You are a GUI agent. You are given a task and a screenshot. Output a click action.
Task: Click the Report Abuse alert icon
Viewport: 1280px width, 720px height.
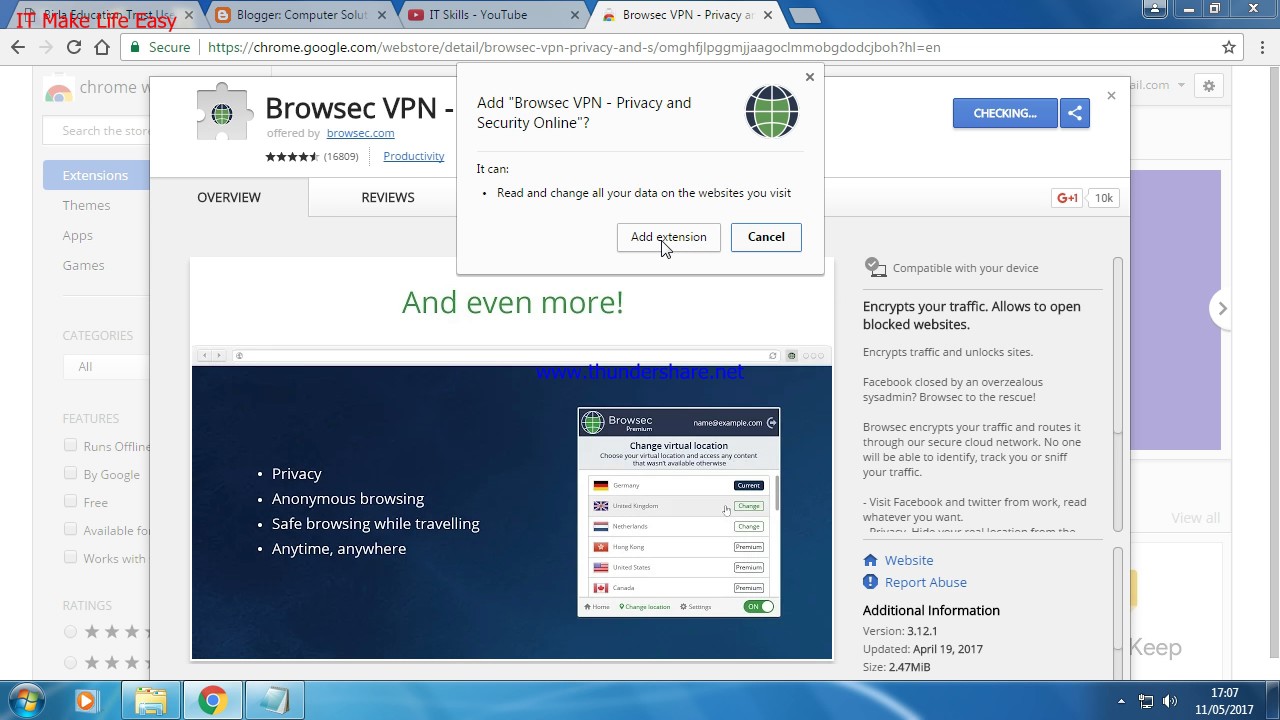coord(870,582)
